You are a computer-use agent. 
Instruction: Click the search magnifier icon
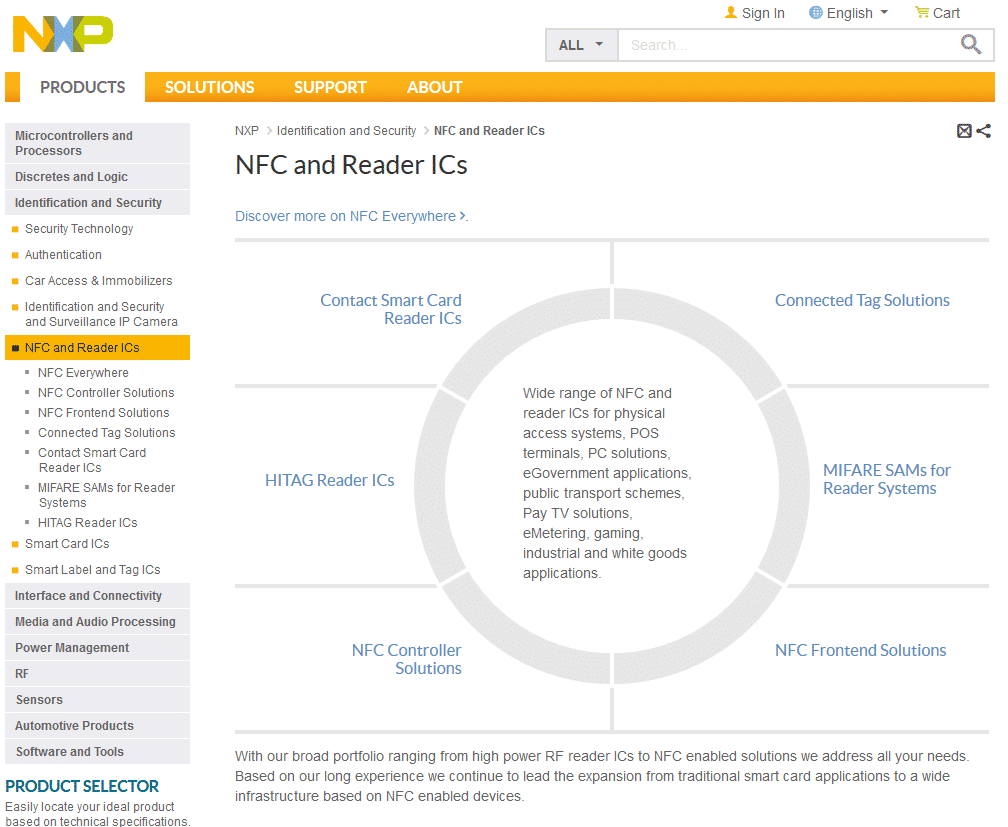pyautogui.click(x=970, y=44)
